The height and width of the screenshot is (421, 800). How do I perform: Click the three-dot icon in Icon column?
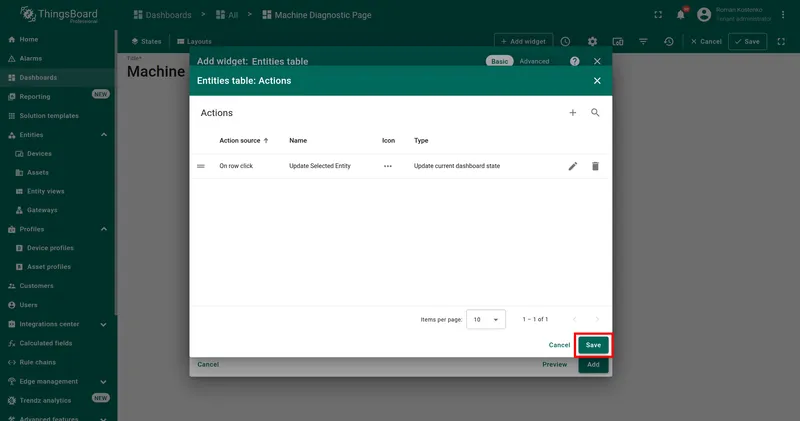click(388, 166)
